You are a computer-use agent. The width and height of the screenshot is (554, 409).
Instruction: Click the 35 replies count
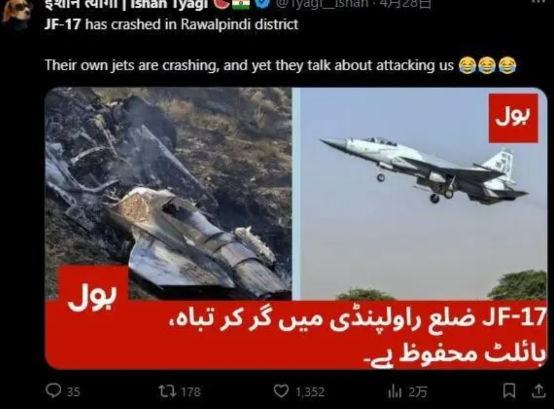73,392
